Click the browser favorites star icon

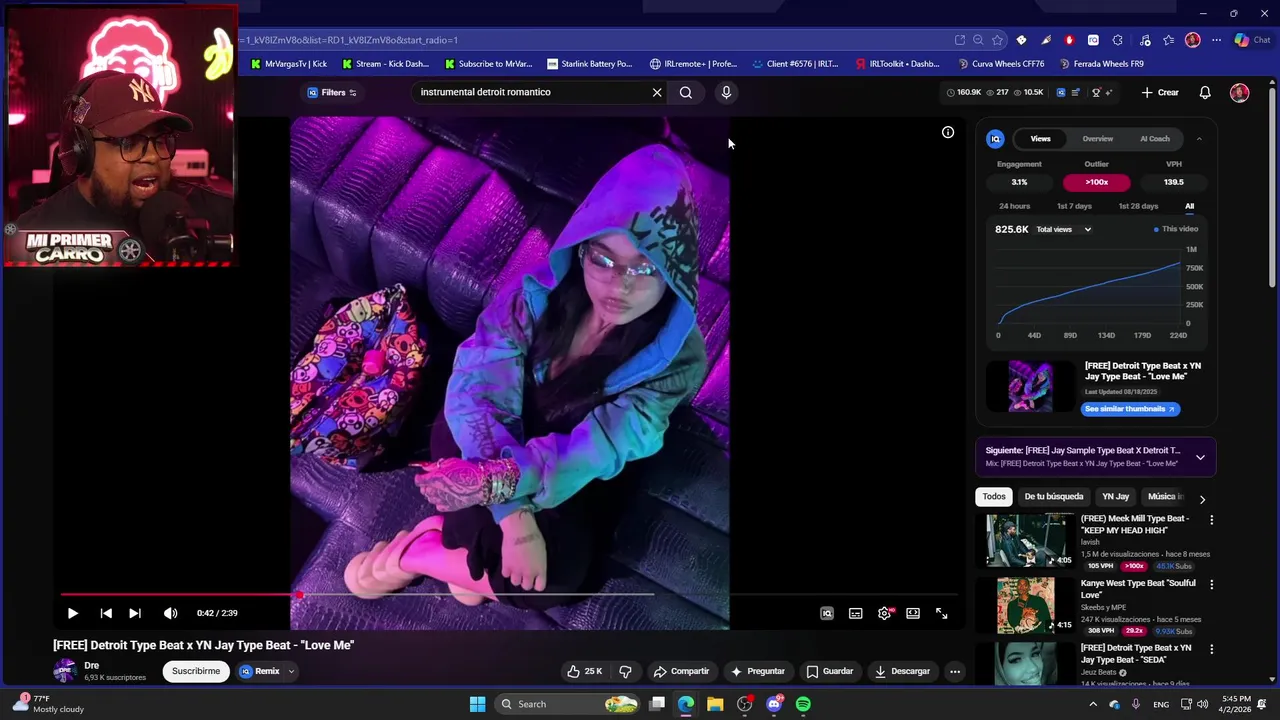click(x=997, y=40)
